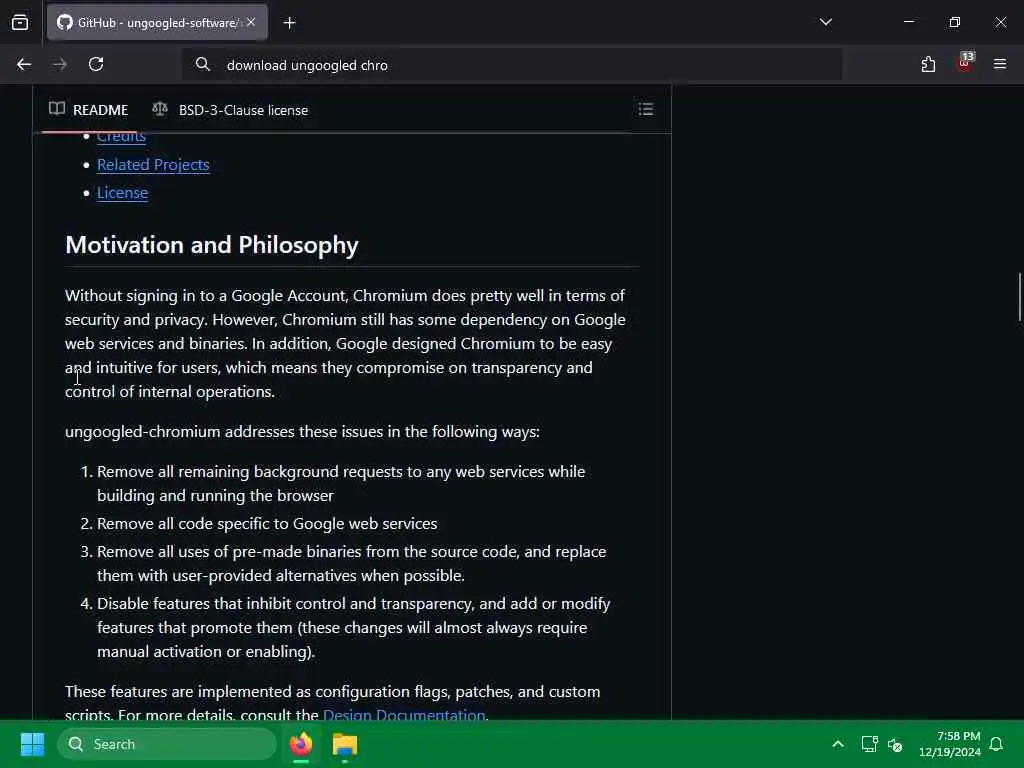The height and width of the screenshot is (768, 1024).
Task: Open the uBlock extension icon with badge 13
Action: tap(965, 63)
